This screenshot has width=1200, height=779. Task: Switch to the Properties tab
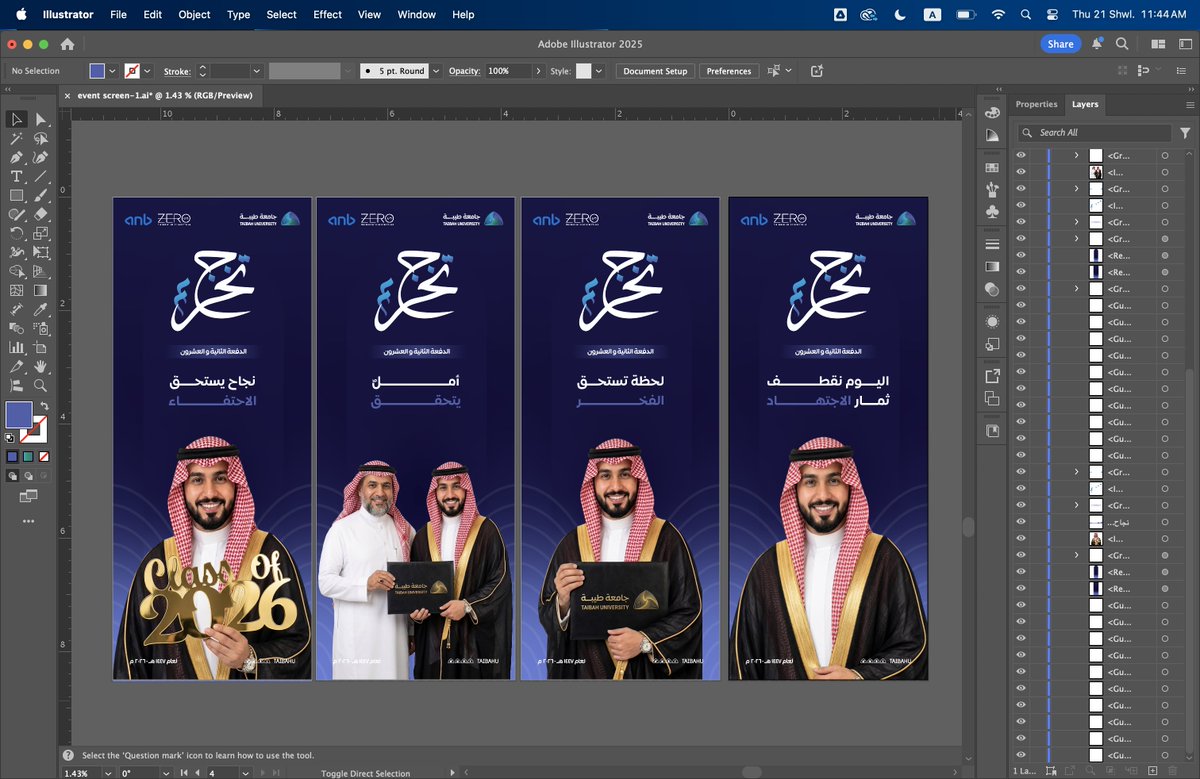point(1036,104)
